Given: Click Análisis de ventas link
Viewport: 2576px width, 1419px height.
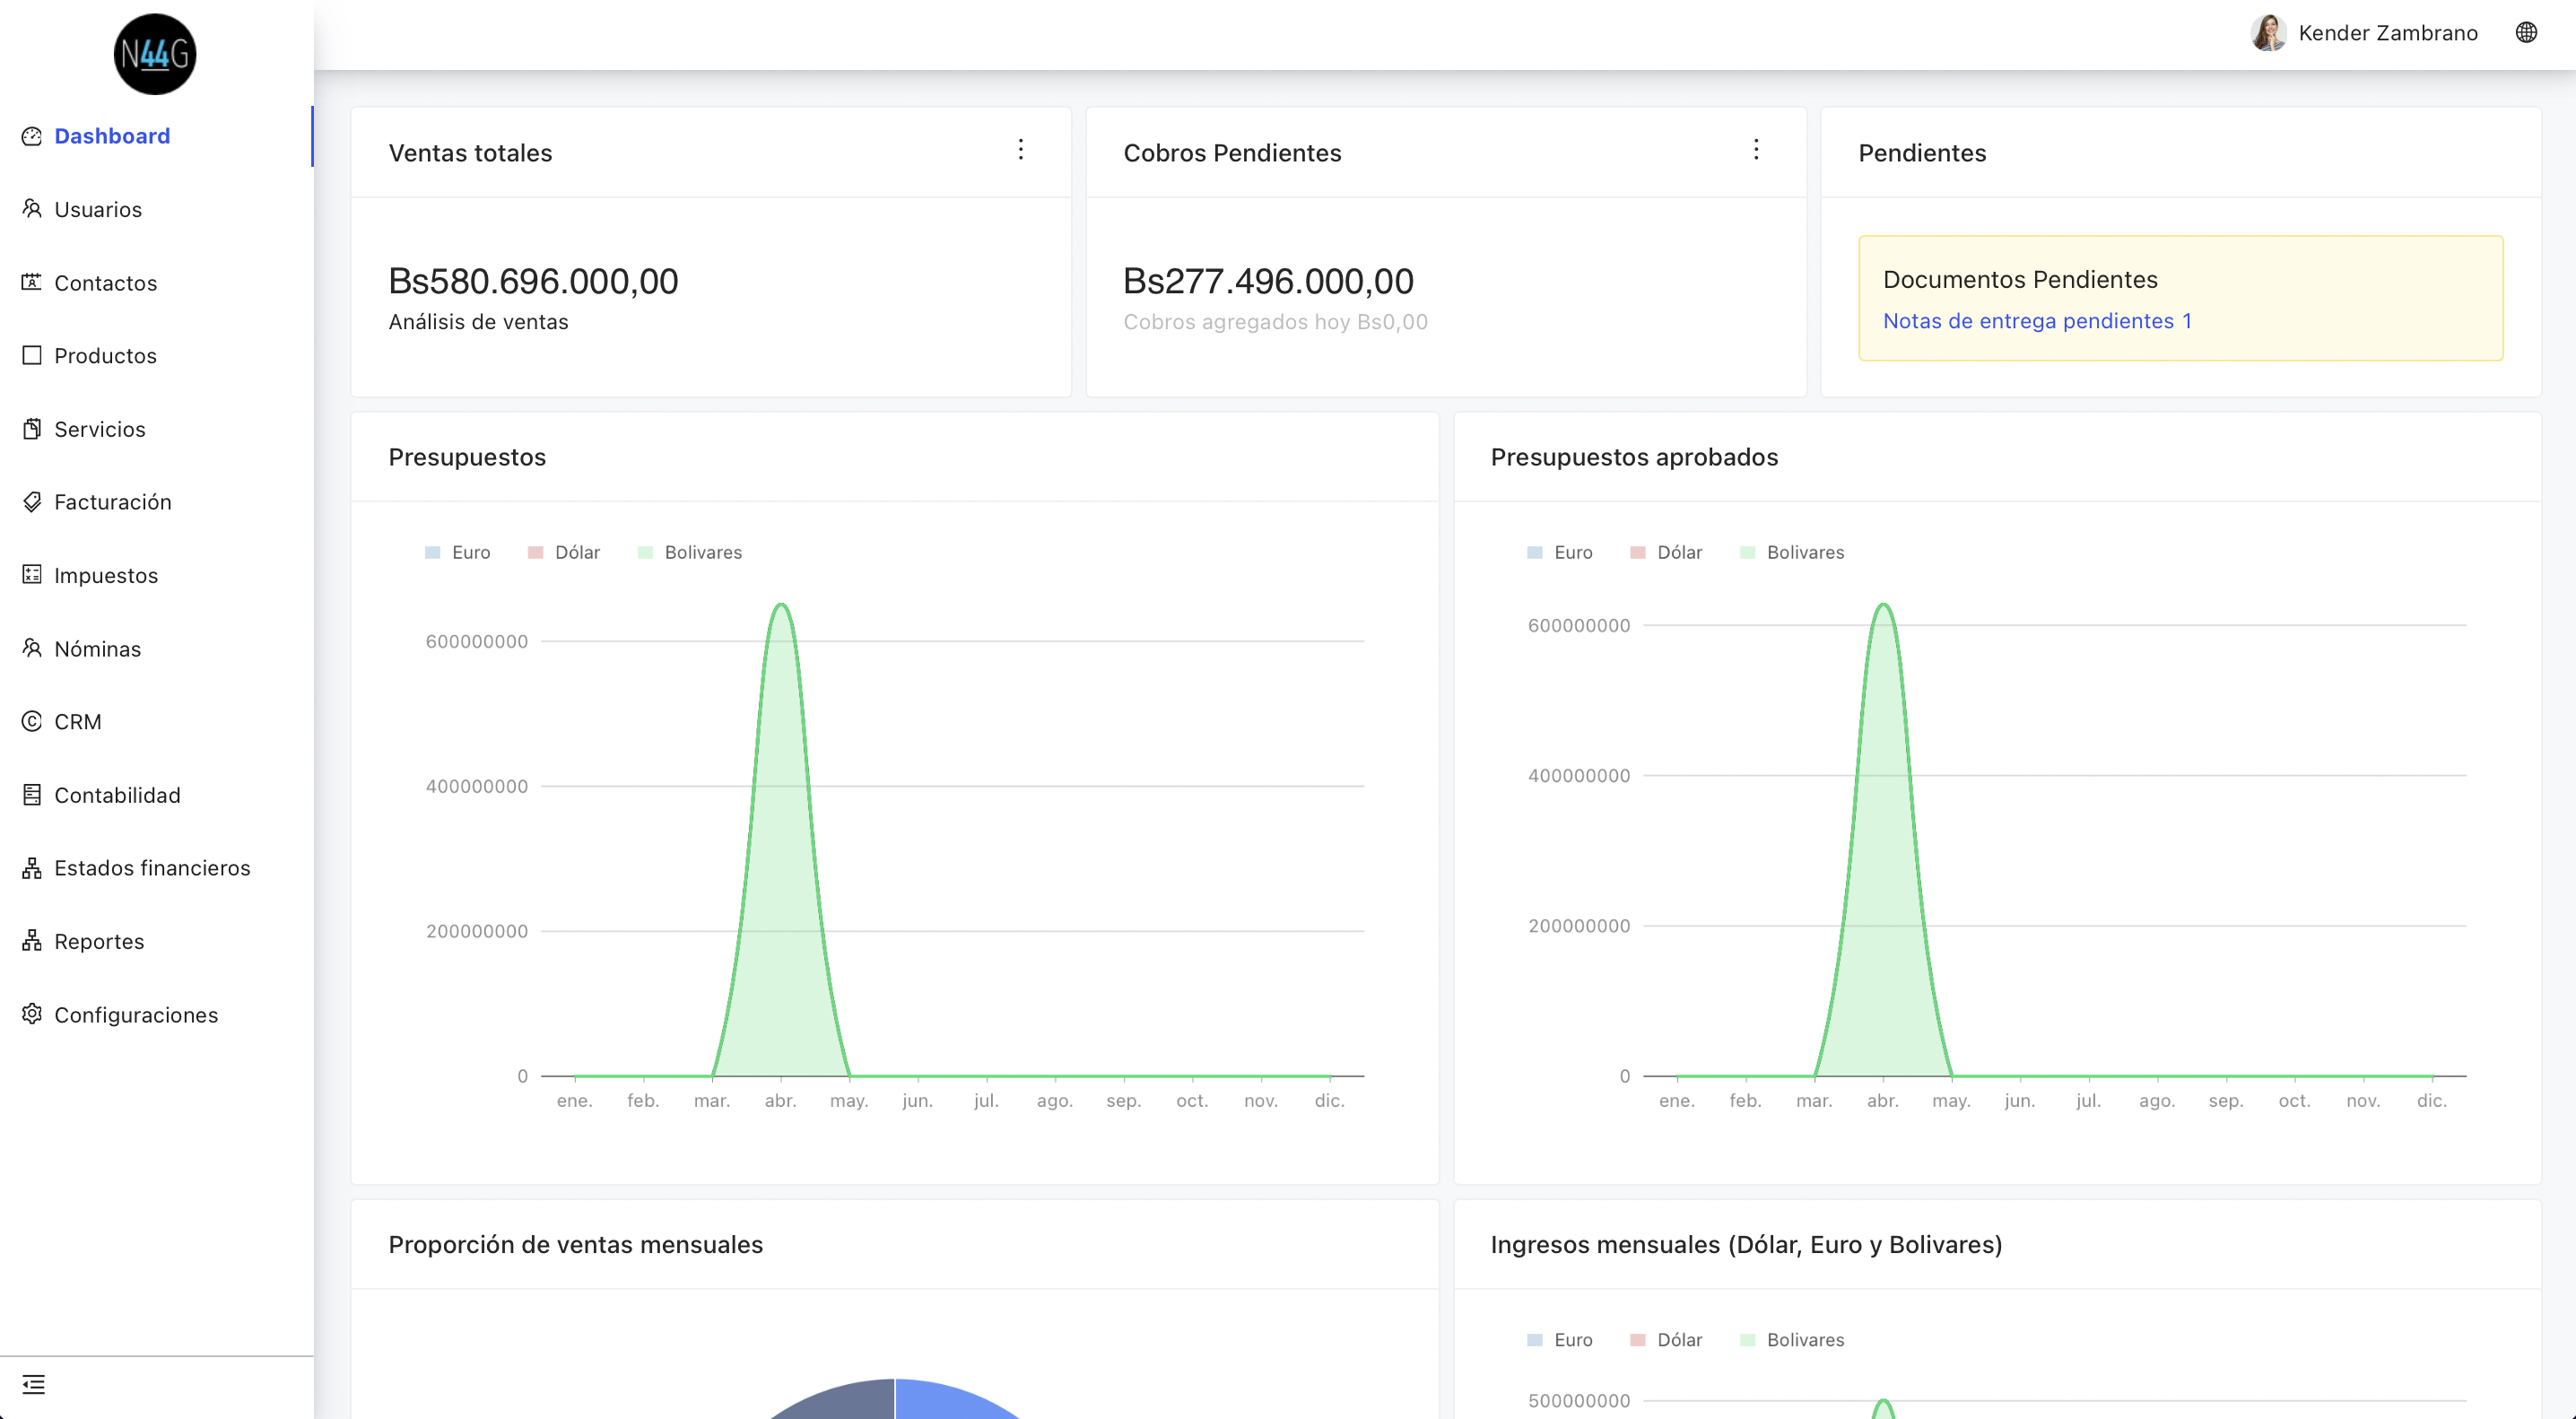Looking at the screenshot, I should click(x=478, y=322).
